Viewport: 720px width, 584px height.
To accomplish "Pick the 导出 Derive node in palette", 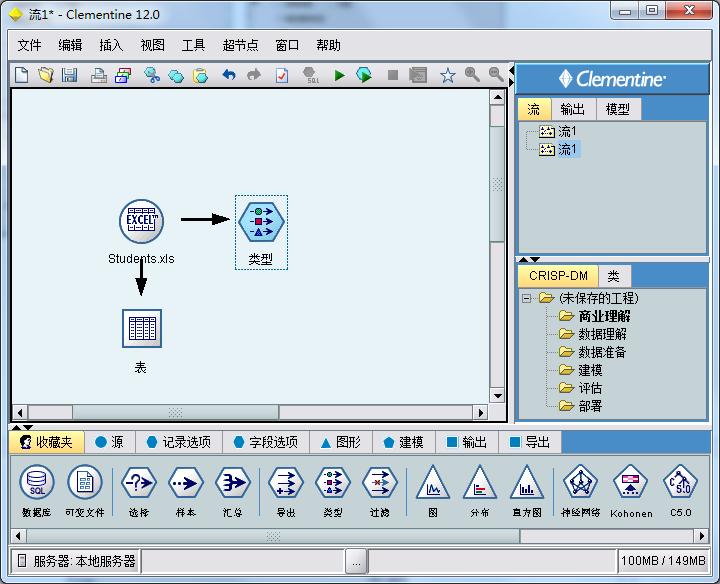I will (x=286, y=483).
